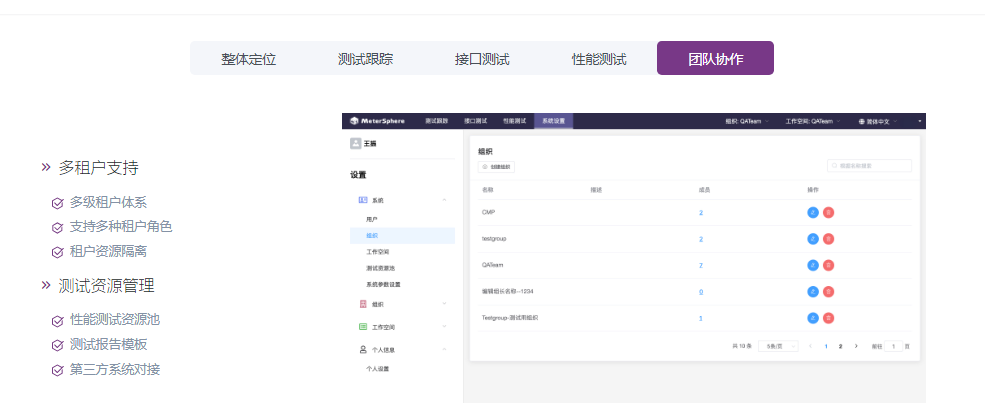Click the red 组织 section icon
Viewport: 985px width, 403px height.
tap(362, 304)
